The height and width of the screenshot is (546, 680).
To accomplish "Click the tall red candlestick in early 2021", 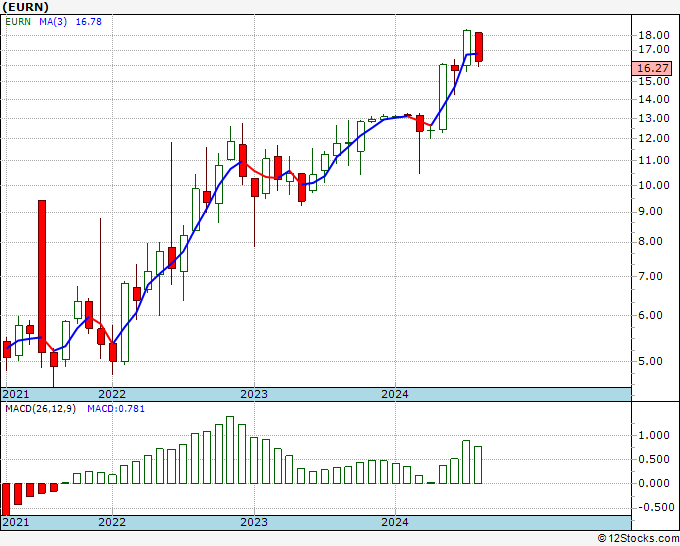I will pyautogui.click(x=42, y=276).
